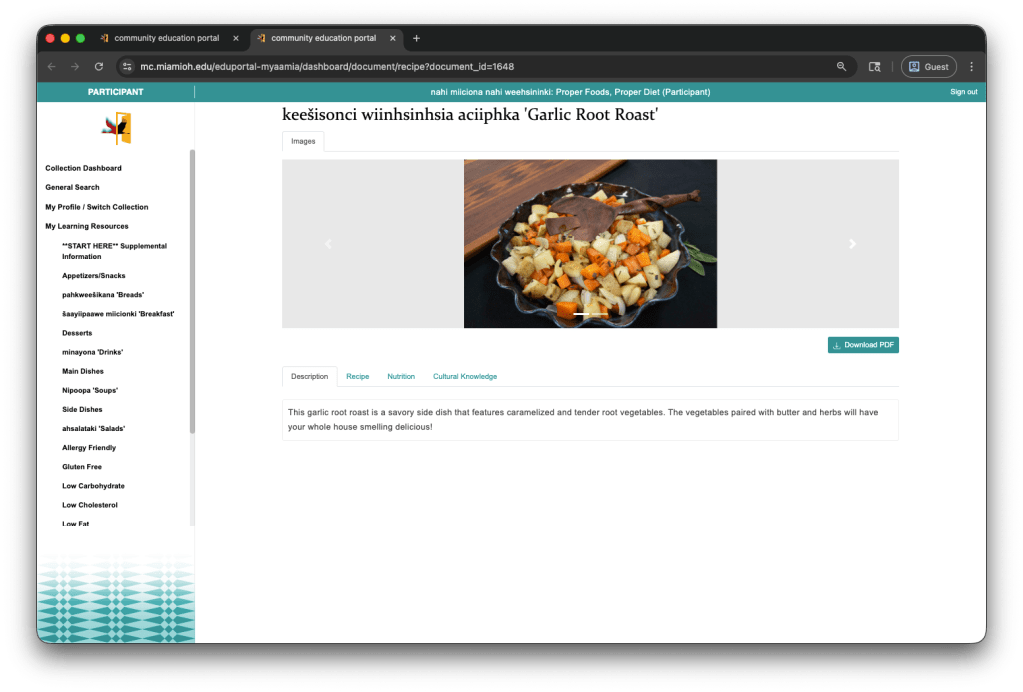Expand the My Learning Resources section
Viewport: 1023px width, 692px height.
pos(86,226)
